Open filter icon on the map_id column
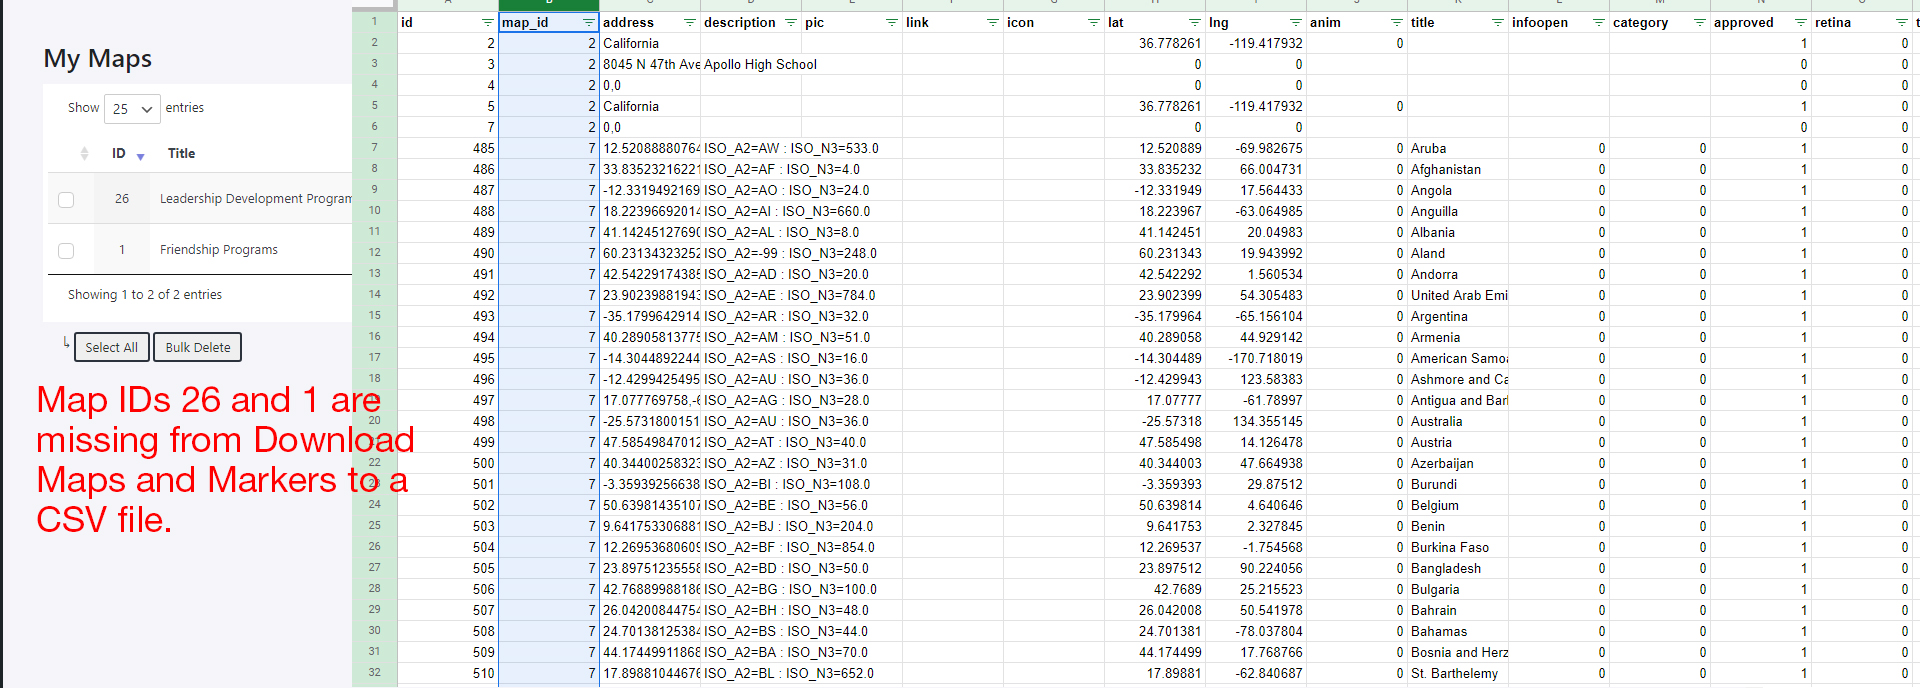1920x688 pixels. pyautogui.click(x=588, y=23)
